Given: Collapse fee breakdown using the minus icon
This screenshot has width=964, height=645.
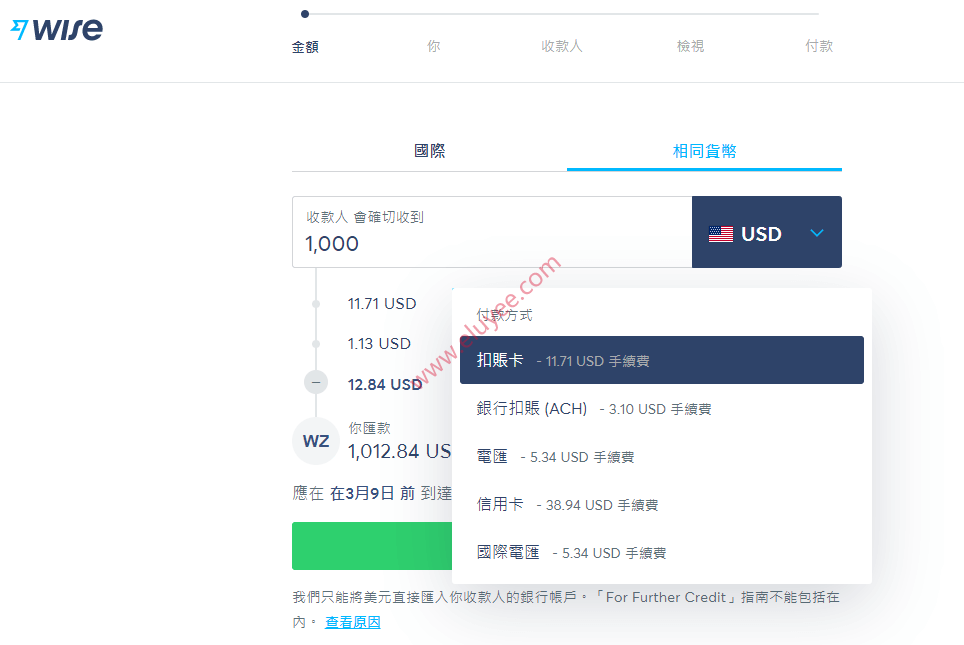Looking at the screenshot, I should (315, 382).
